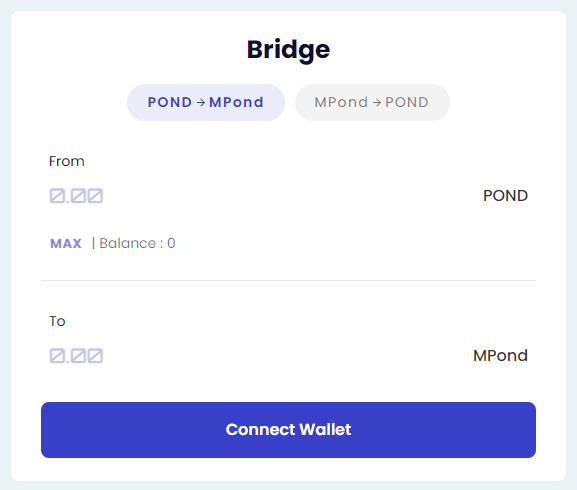Screen dimensions: 577x490
Task: Click the Connect Wallet button
Action: click(x=288, y=430)
